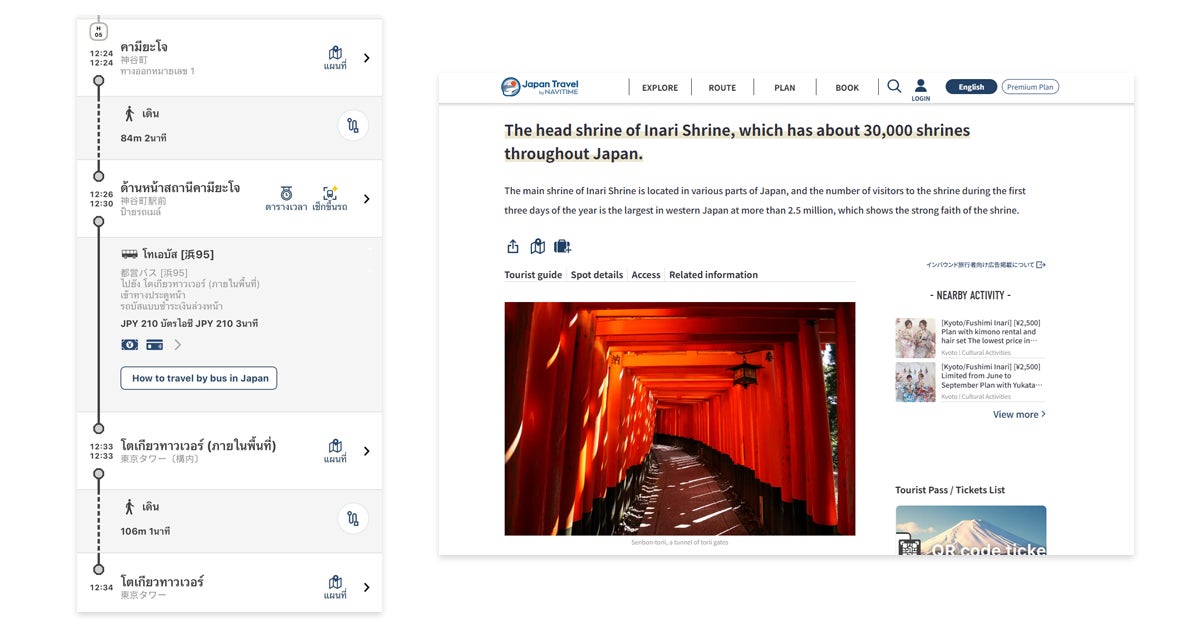Open the QR code ticket banner
The width and height of the screenshot is (1200, 628).
point(971,530)
